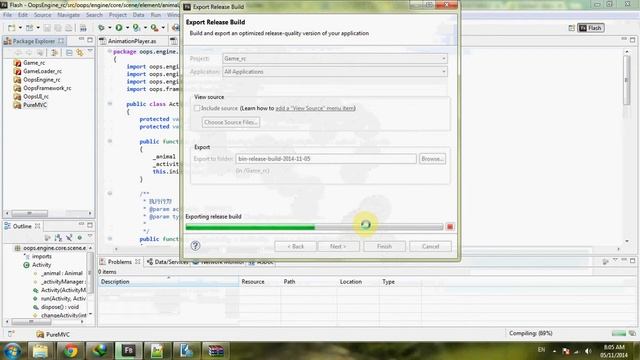Viewport: 640px width, 360px height.
Task: Click the Collapse All icon in Package Explorer
Action: point(69,53)
